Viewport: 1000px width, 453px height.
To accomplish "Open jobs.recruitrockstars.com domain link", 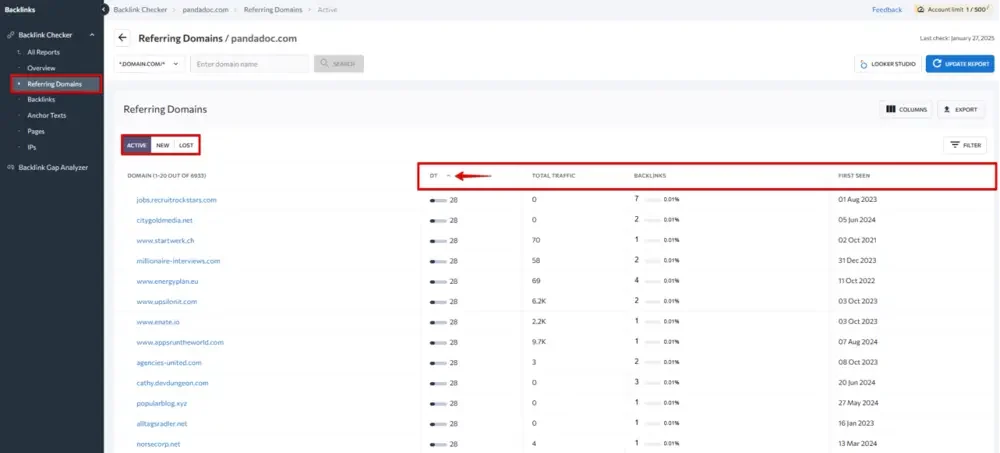I will 177,200.
